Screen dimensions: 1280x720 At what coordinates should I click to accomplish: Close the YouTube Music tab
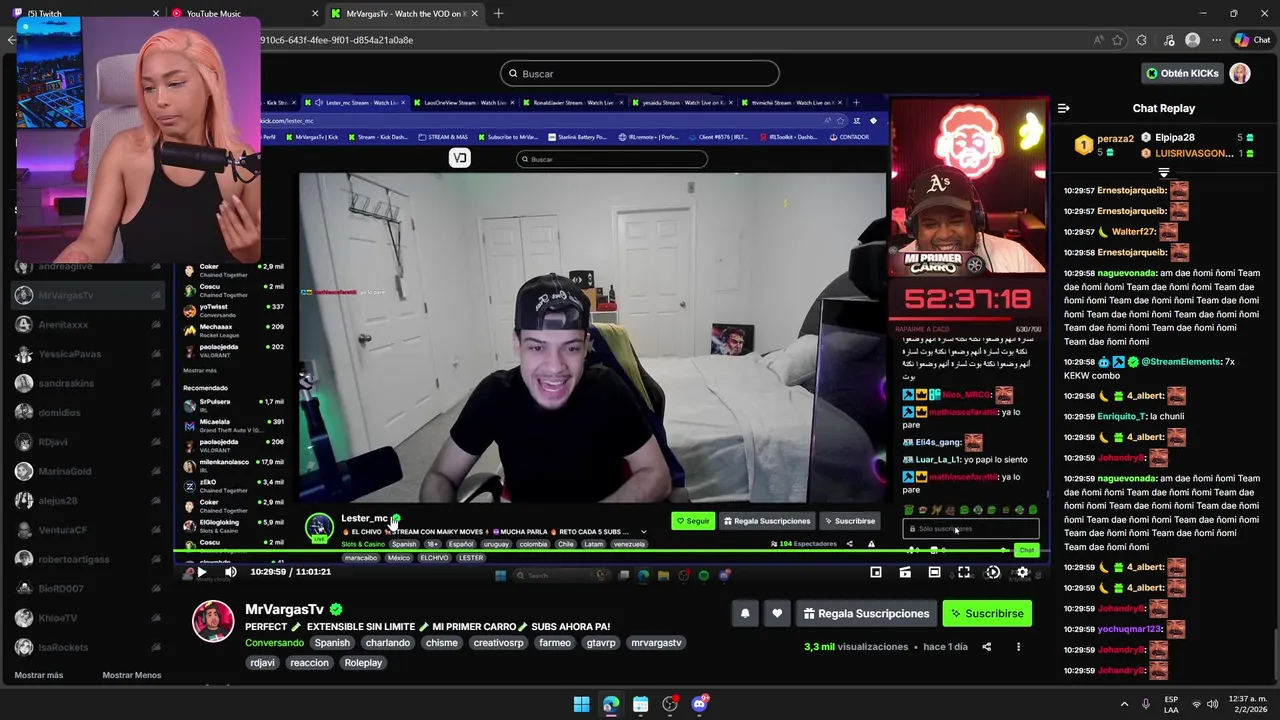click(x=315, y=13)
